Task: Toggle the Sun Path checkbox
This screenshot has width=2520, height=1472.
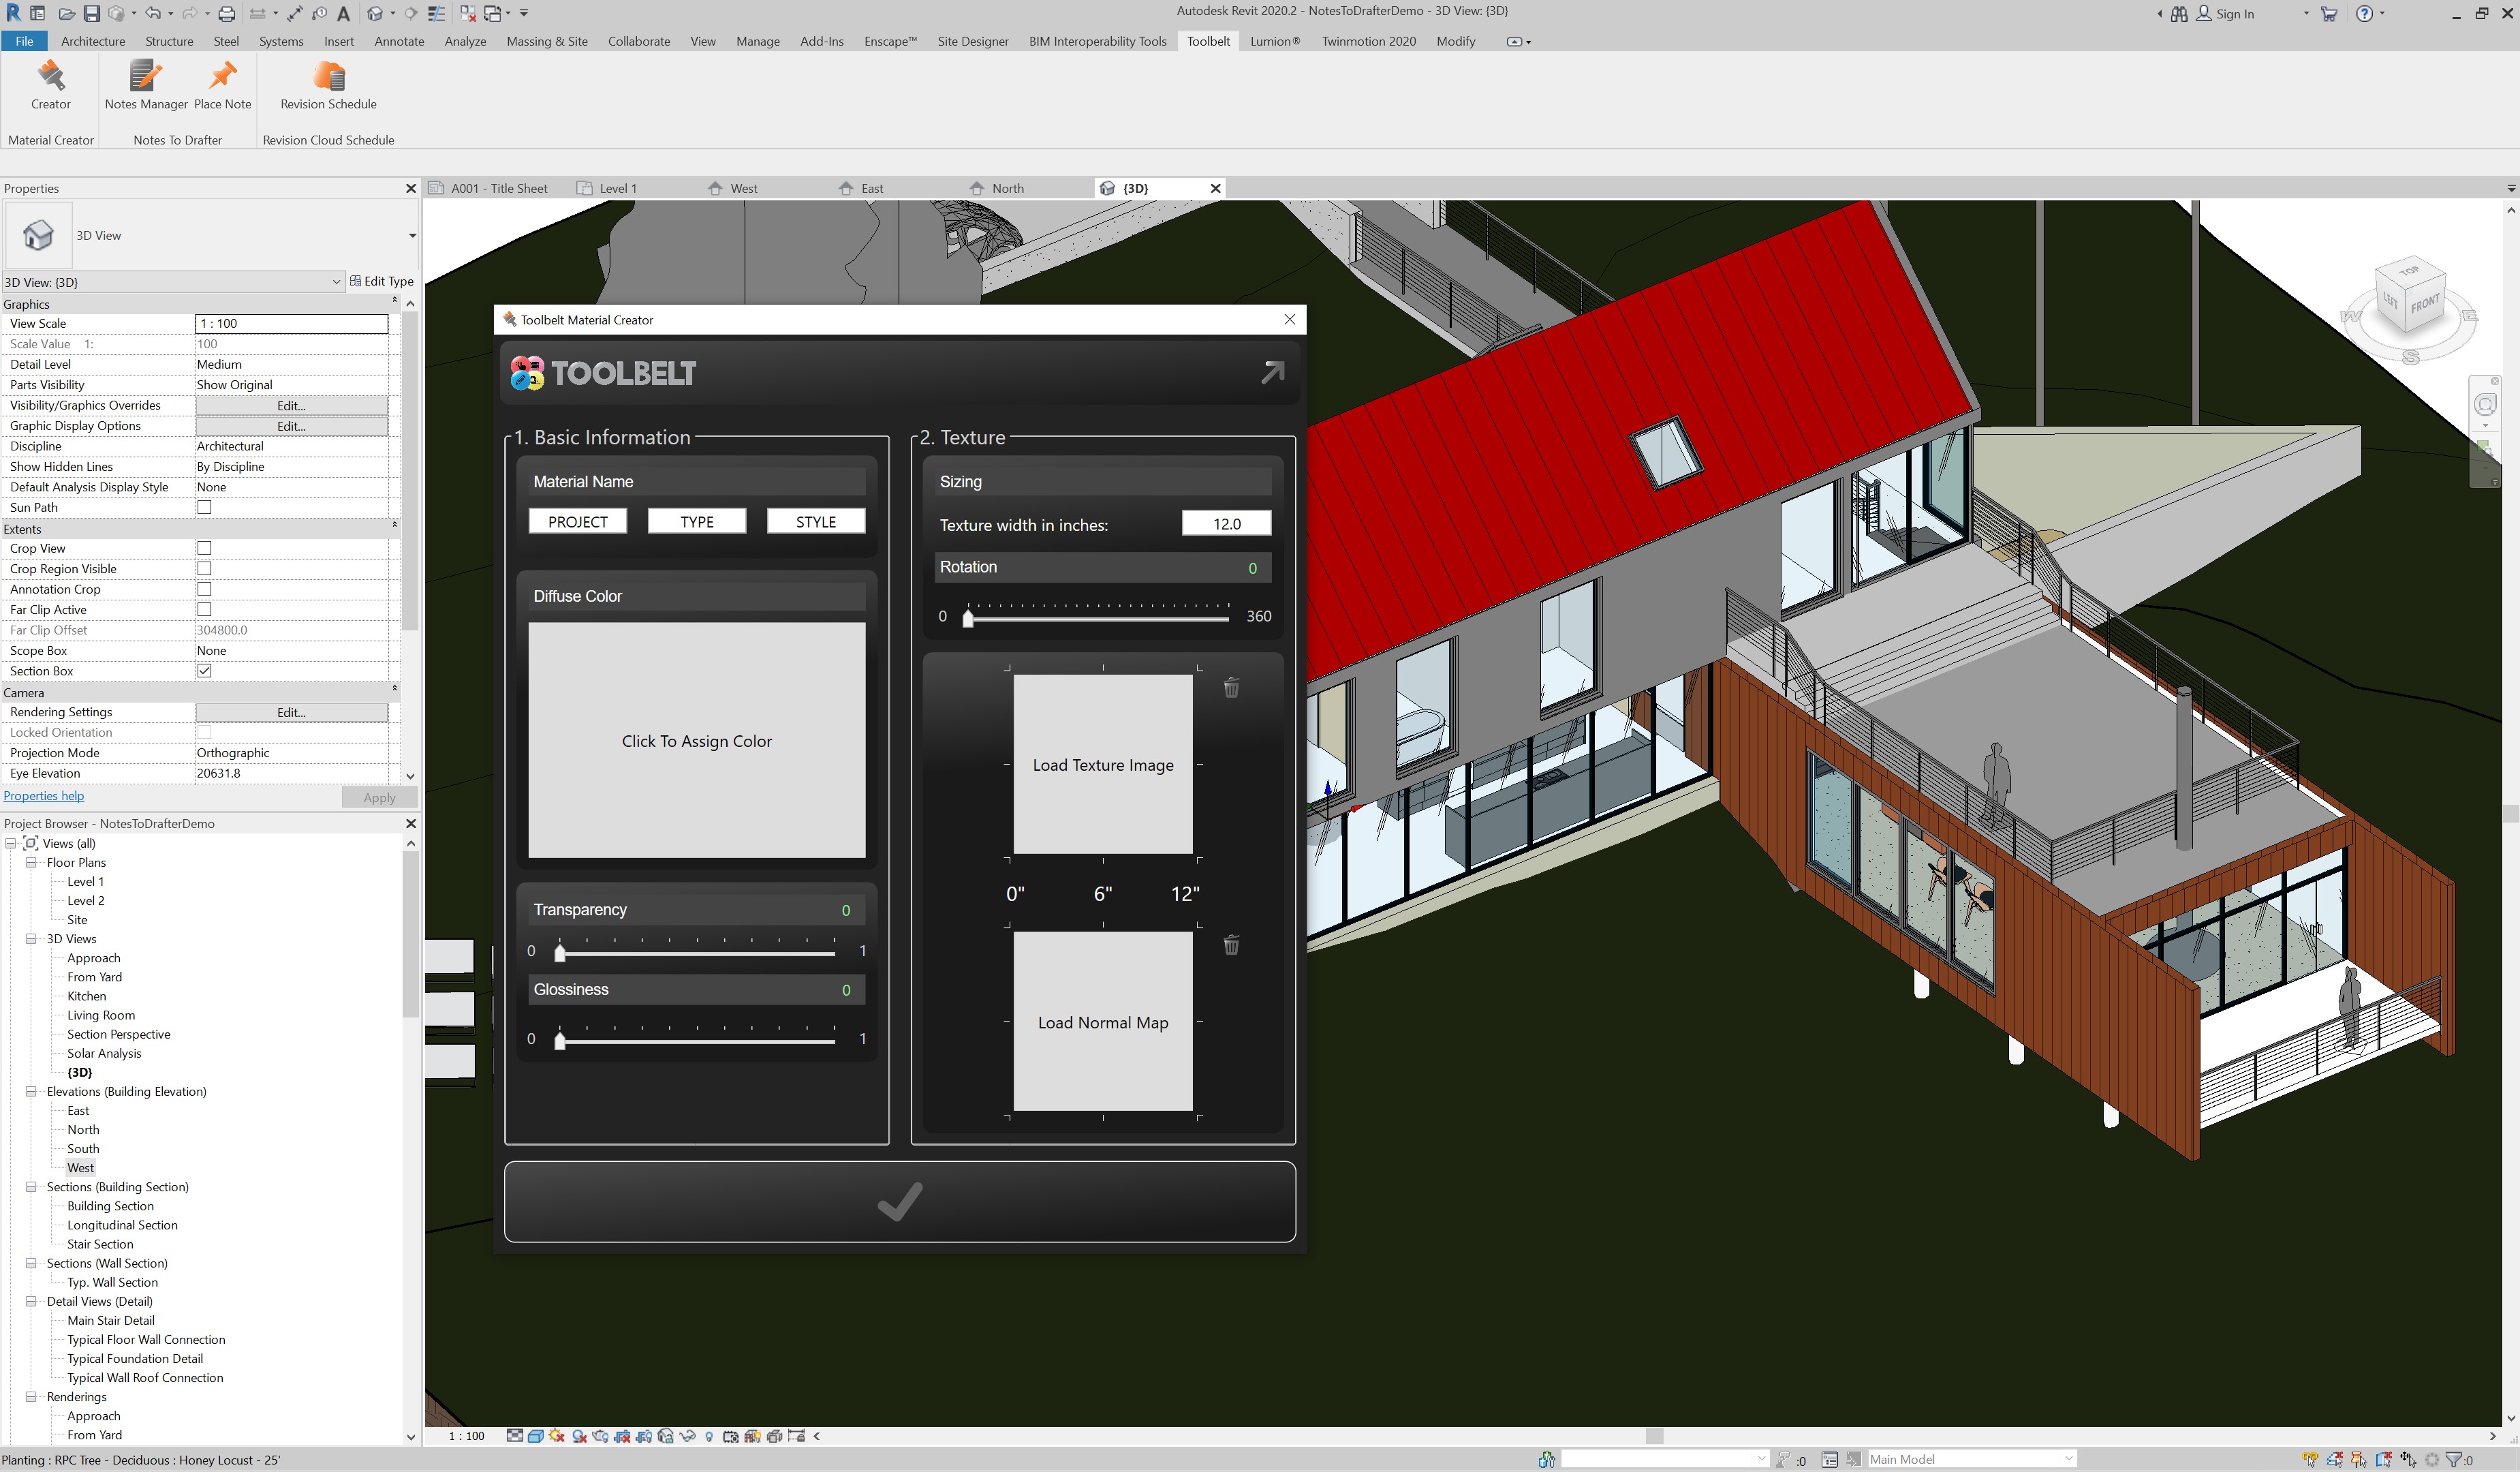Action: [204, 507]
